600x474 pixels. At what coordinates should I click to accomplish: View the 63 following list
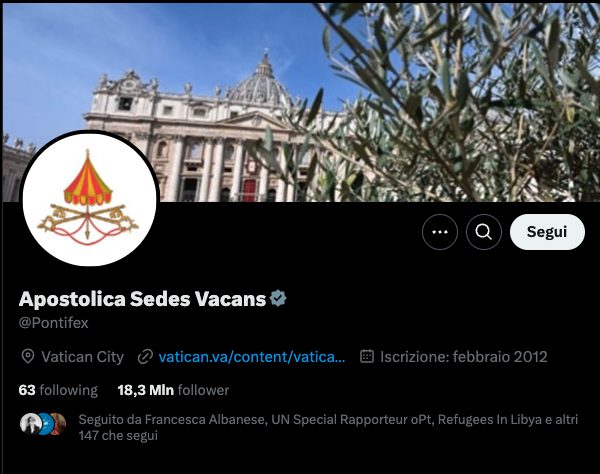pyautogui.click(x=58, y=390)
